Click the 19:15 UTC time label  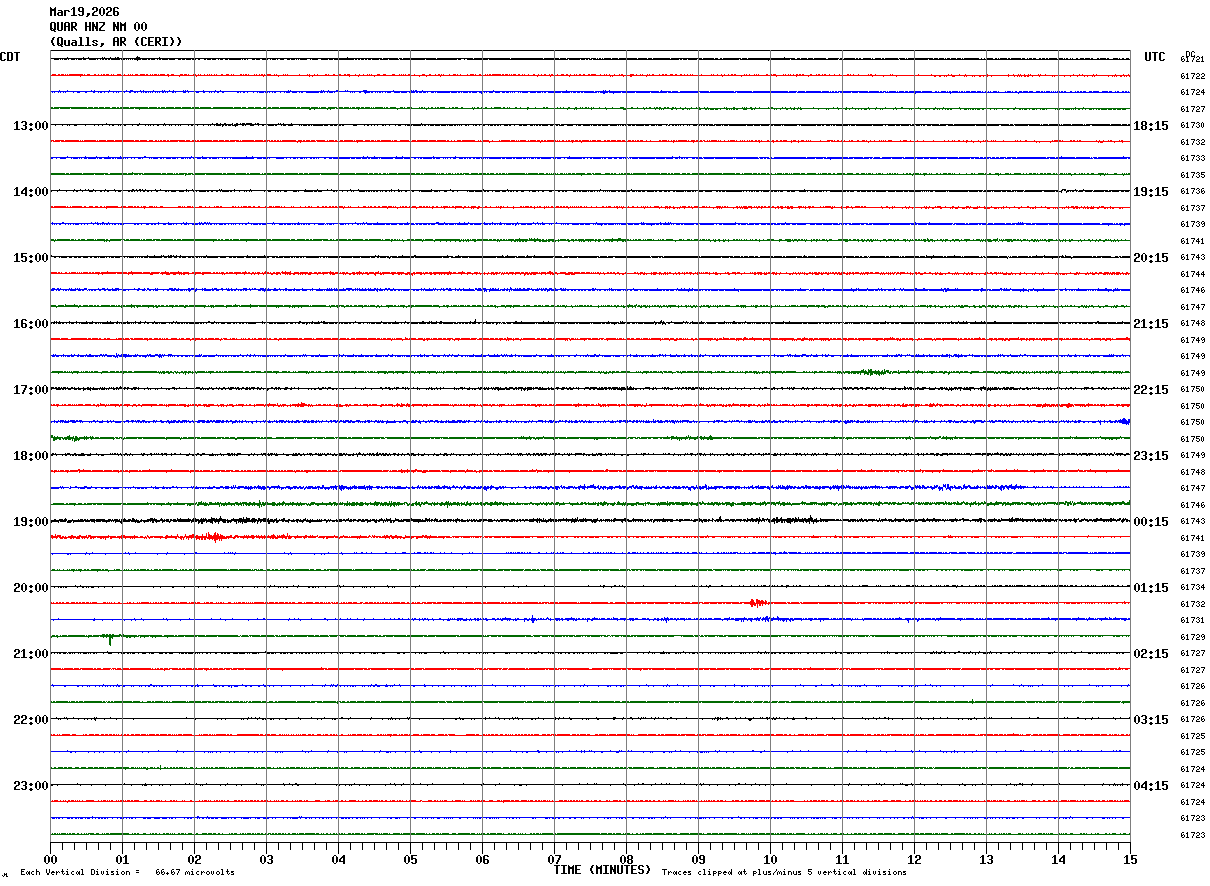tap(1151, 192)
